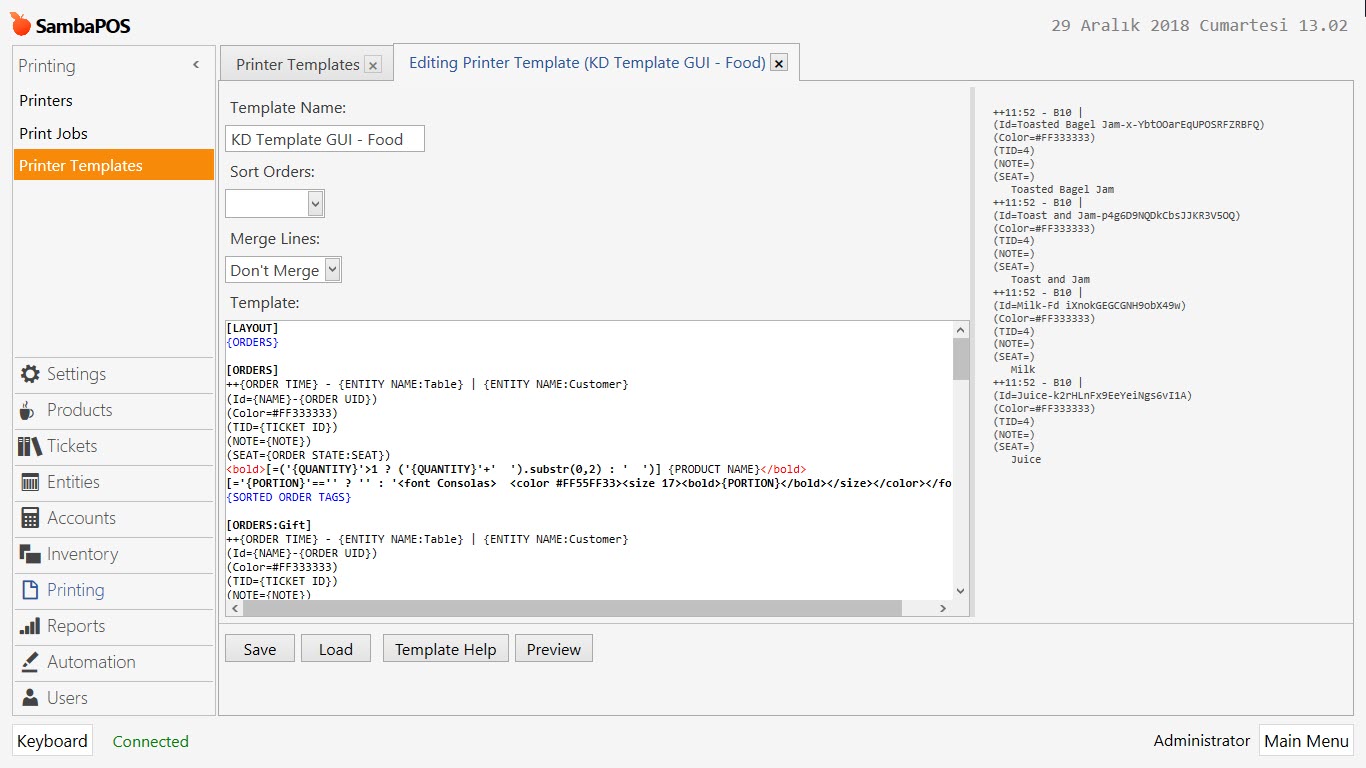Image resolution: width=1366 pixels, height=768 pixels.
Task: Click the Template Name input field
Action: click(x=324, y=139)
